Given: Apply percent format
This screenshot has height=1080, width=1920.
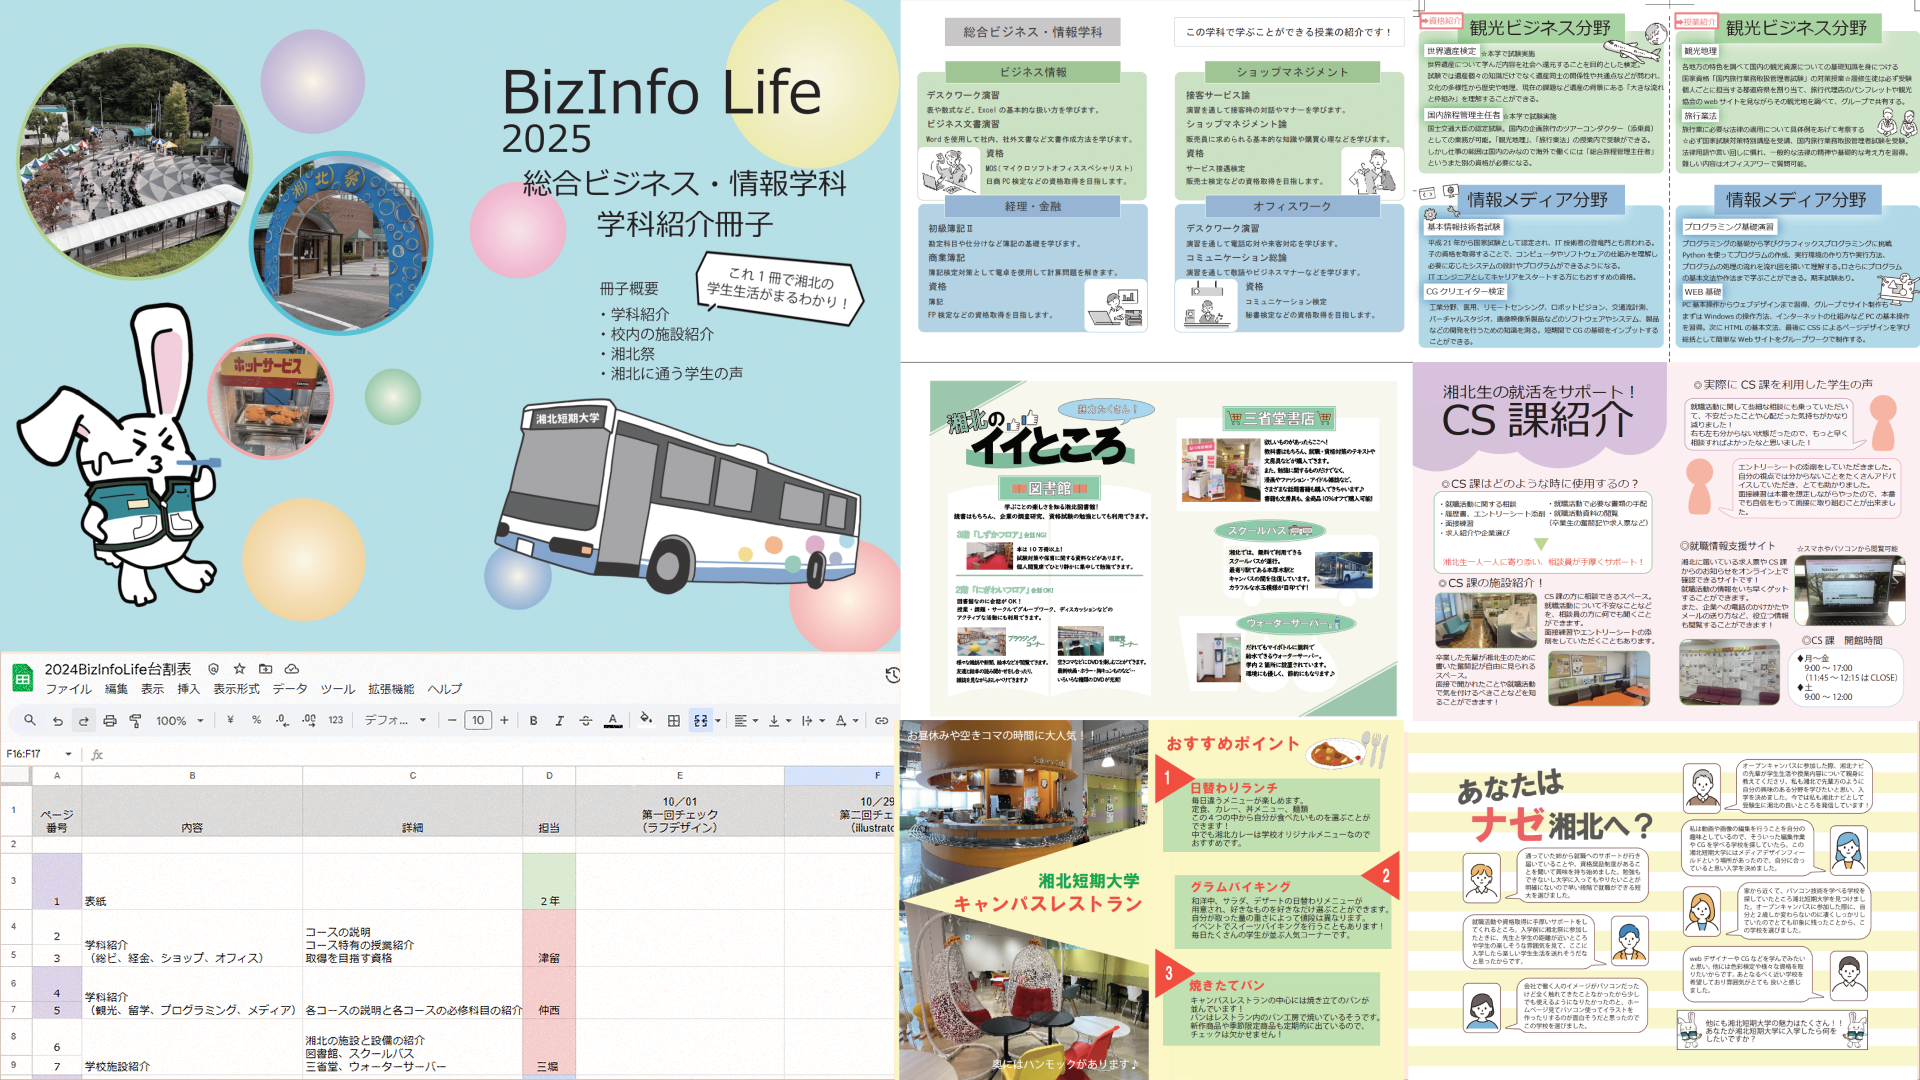Looking at the screenshot, I should [256, 720].
